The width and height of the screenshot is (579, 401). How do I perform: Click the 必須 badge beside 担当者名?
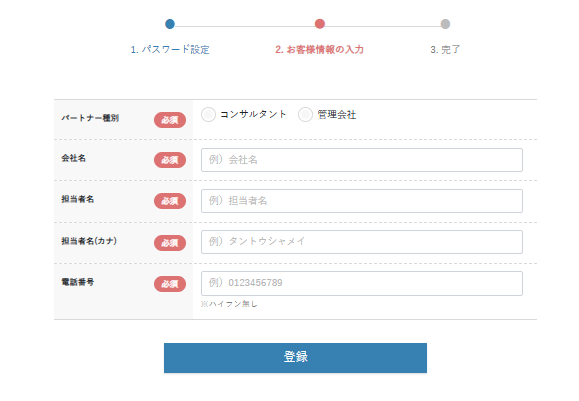[x=170, y=201]
